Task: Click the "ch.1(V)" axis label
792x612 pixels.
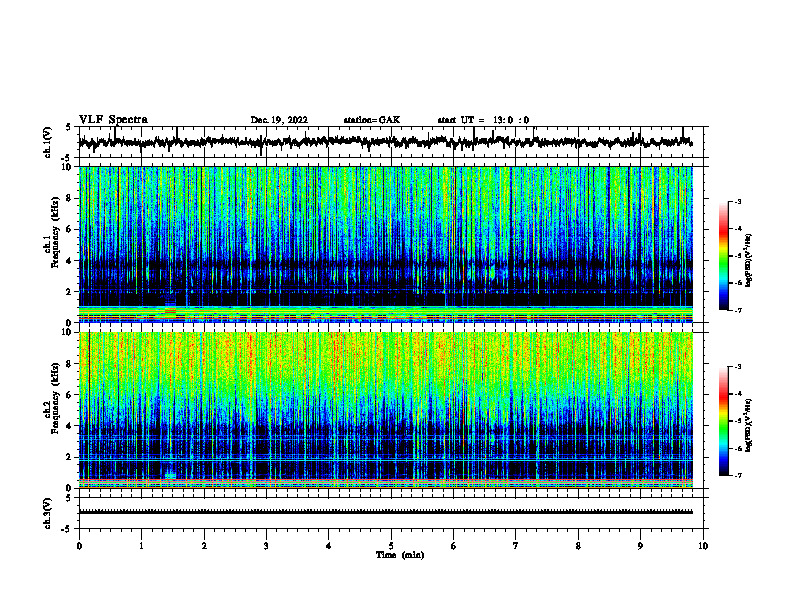Action: point(48,142)
